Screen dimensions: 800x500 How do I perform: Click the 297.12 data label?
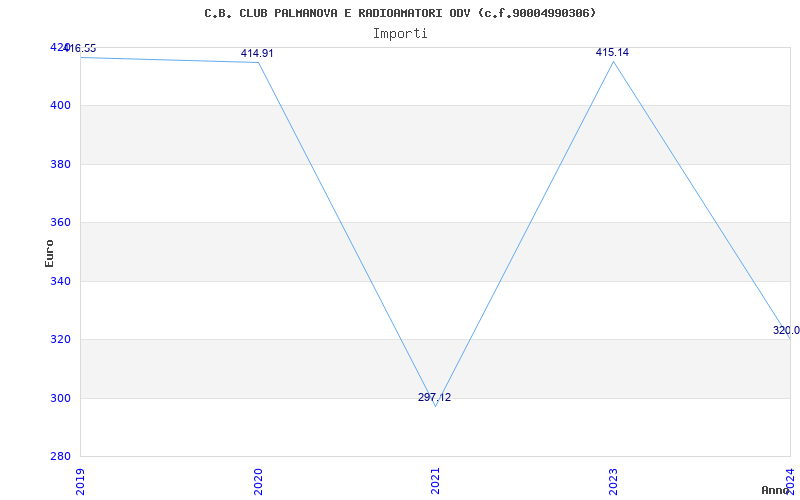coord(435,397)
